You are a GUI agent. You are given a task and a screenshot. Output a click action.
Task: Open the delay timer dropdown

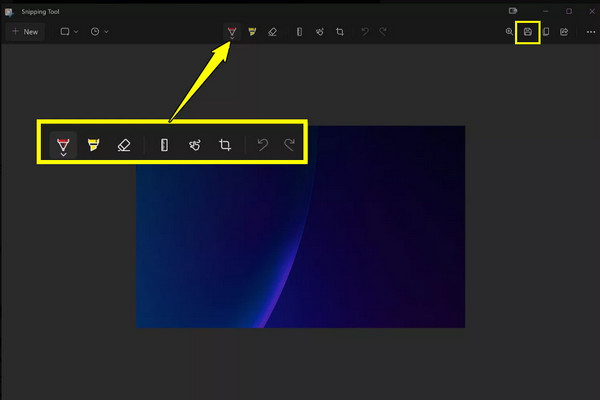point(99,32)
